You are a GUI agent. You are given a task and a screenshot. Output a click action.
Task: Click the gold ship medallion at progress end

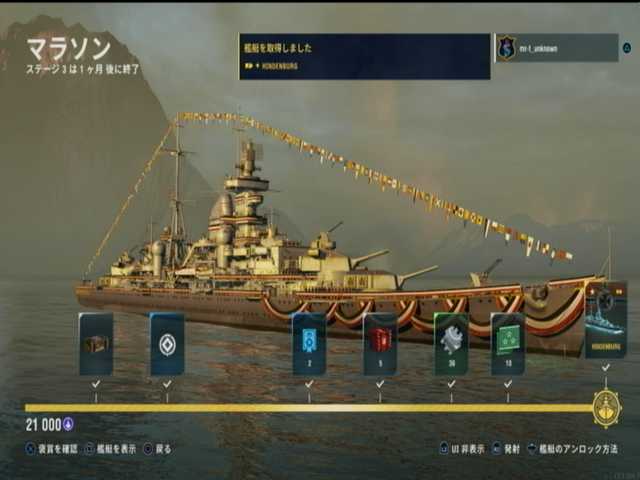click(607, 408)
